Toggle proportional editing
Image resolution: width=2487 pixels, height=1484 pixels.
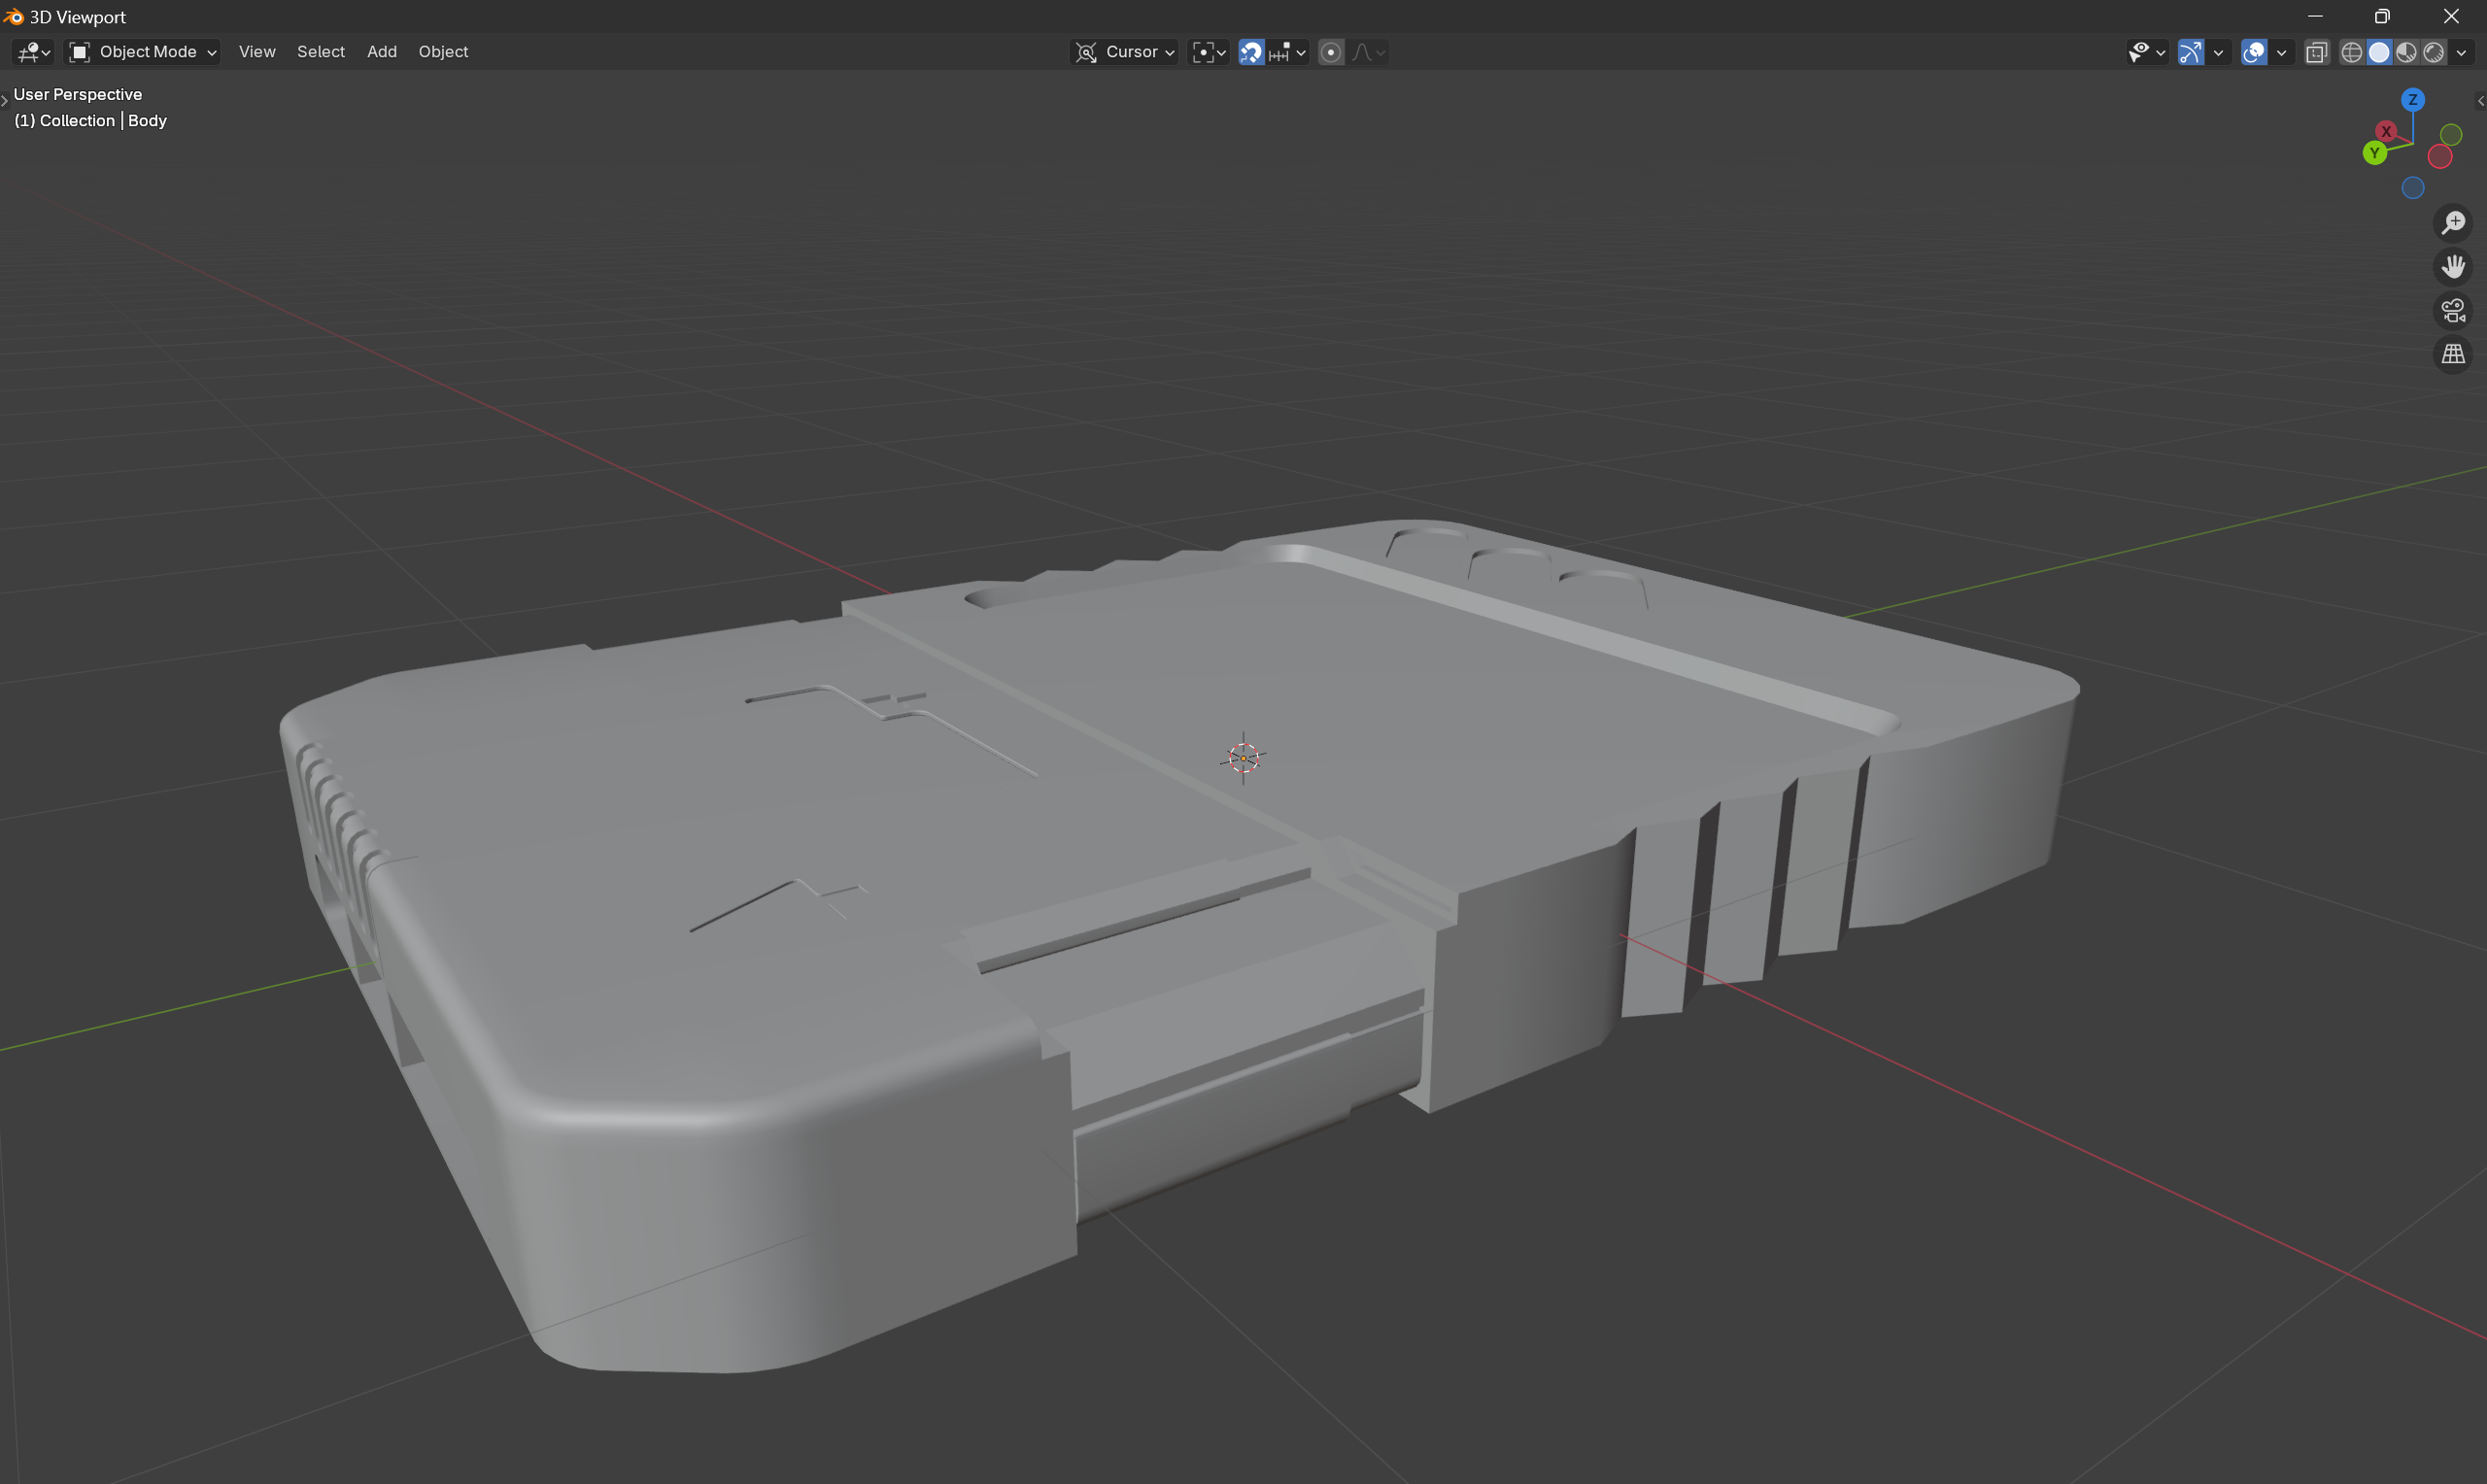coord(1330,52)
